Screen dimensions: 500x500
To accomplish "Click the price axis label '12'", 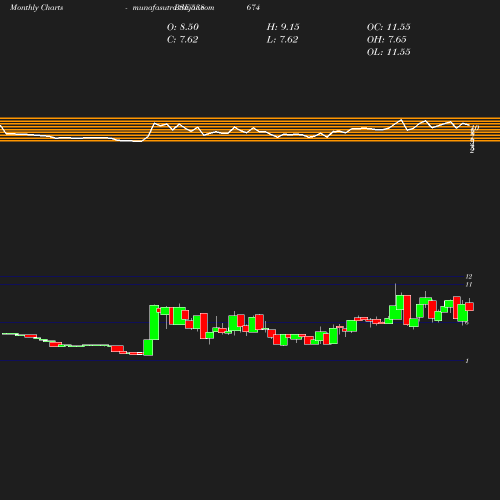I will 469,276.
